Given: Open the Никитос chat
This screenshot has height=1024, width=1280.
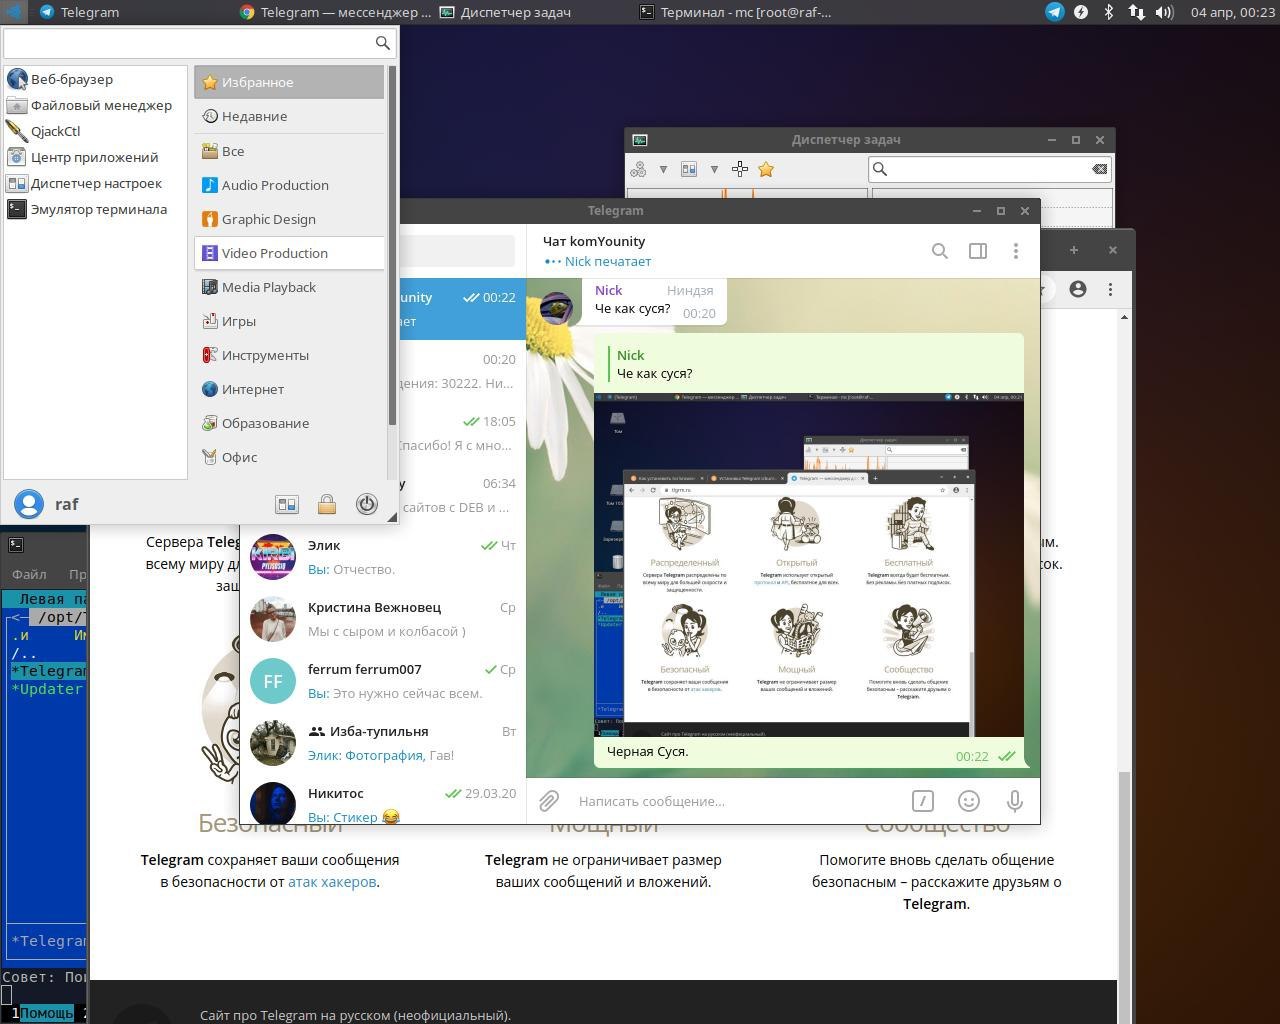Looking at the screenshot, I should (383, 800).
